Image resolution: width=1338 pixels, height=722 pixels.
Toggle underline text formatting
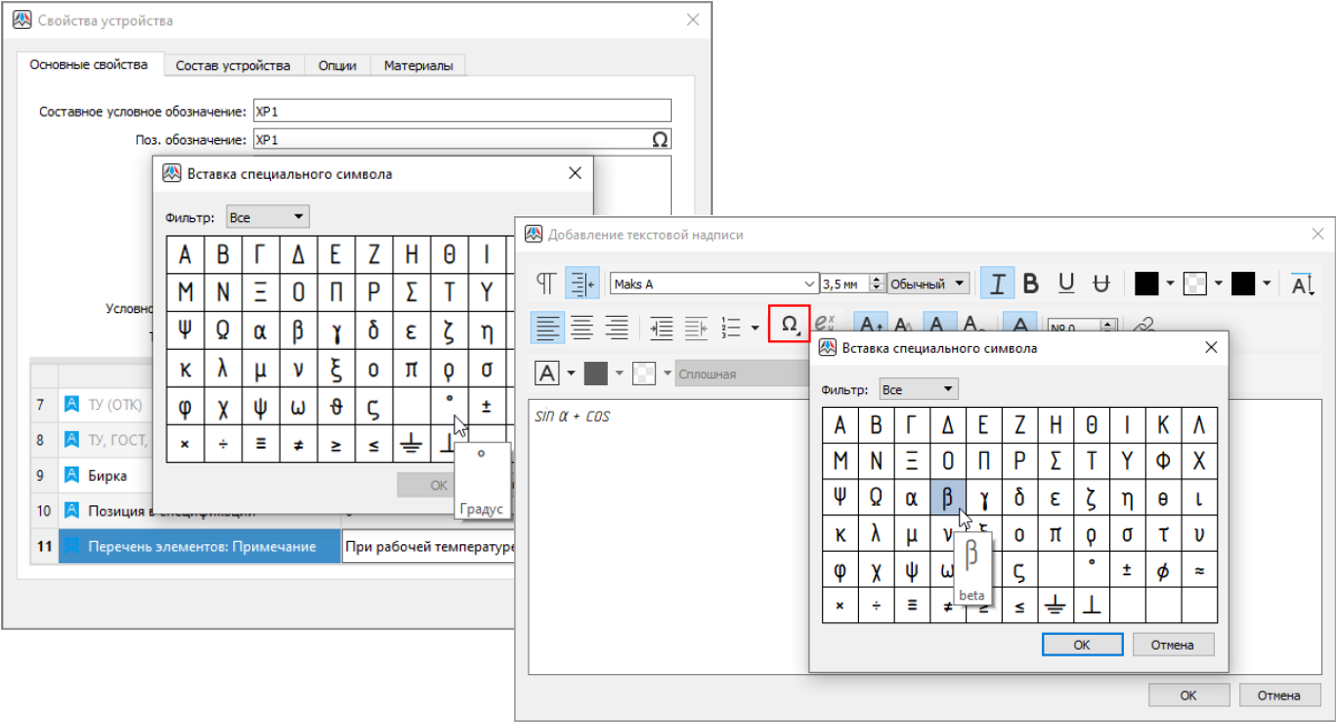coord(1066,284)
